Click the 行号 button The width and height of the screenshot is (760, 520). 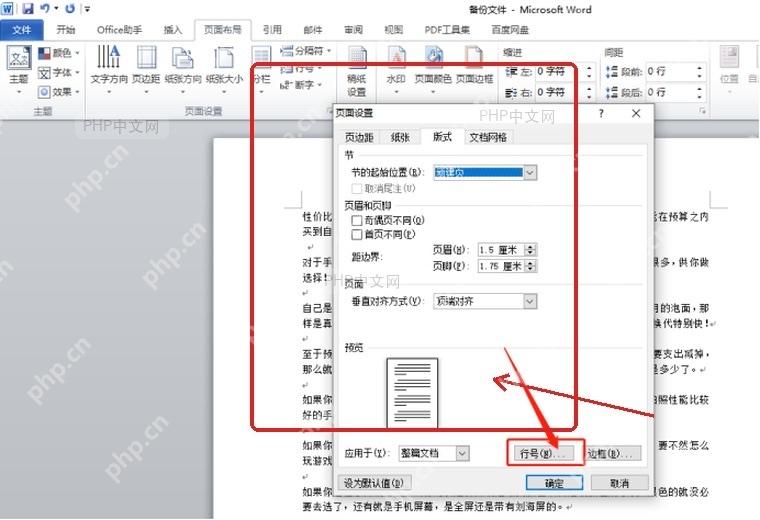543,454
